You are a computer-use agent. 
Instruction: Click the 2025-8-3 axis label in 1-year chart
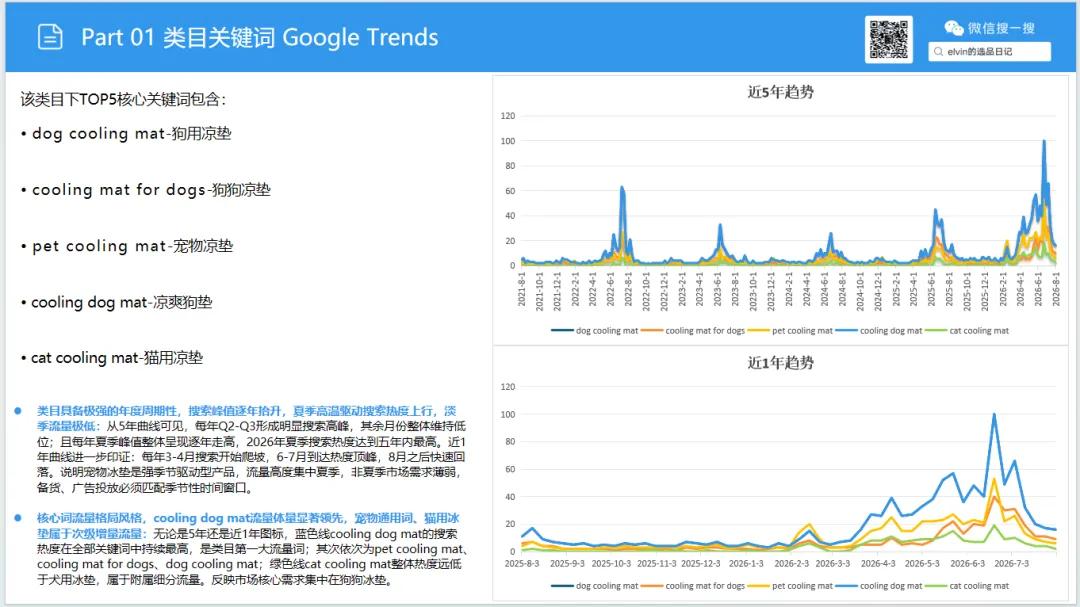[x=522, y=564]
